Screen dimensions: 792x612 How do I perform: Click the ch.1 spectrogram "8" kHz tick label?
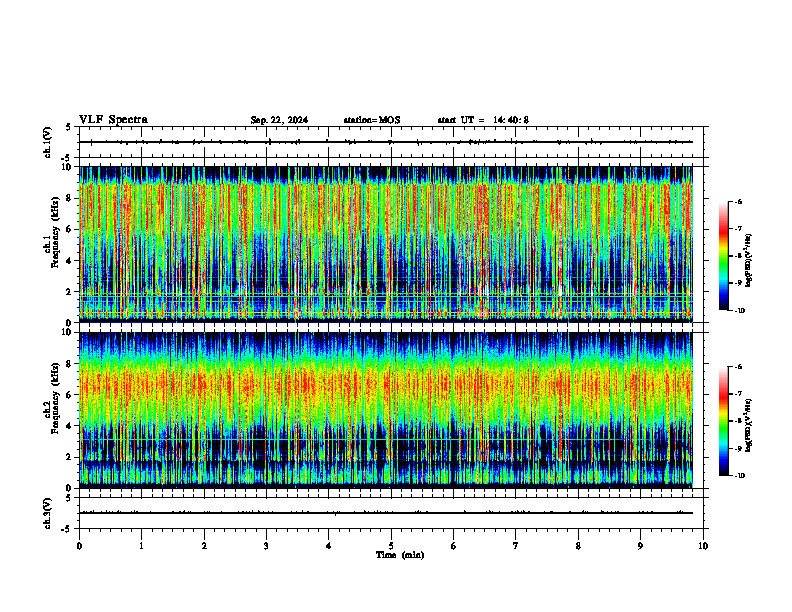click(70, 198)
